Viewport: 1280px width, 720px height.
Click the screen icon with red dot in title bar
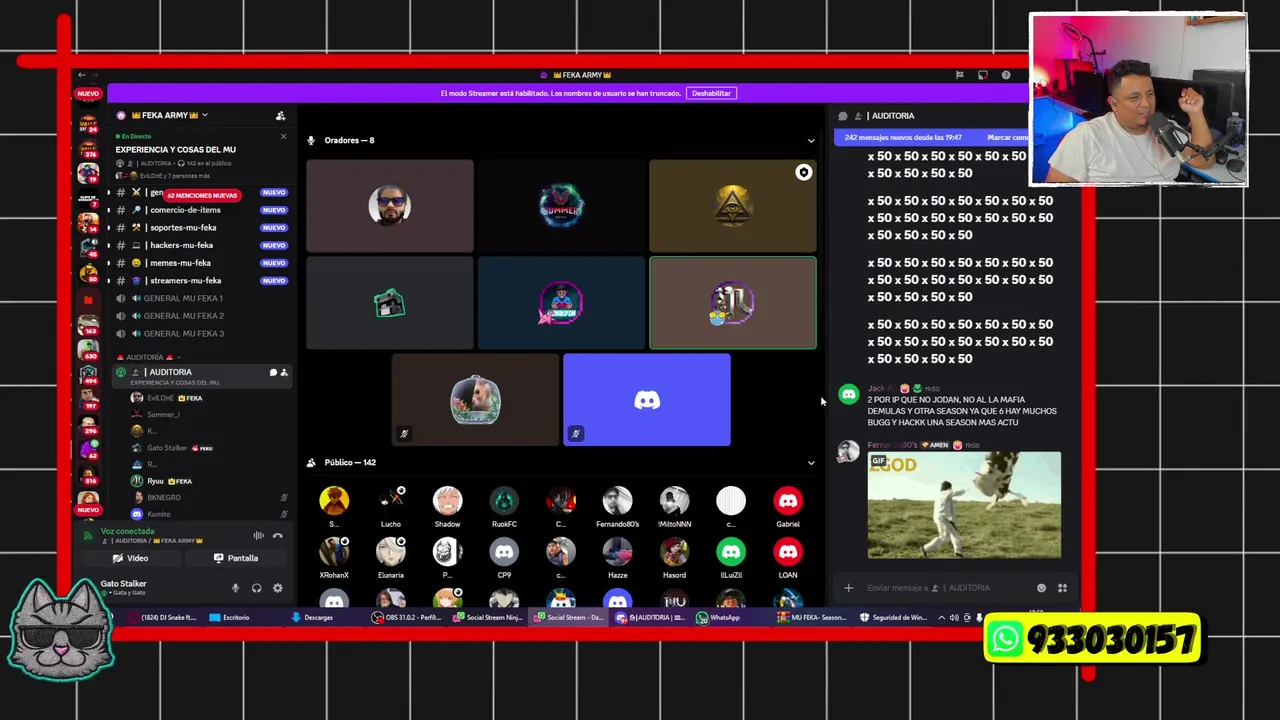(983, 75)
